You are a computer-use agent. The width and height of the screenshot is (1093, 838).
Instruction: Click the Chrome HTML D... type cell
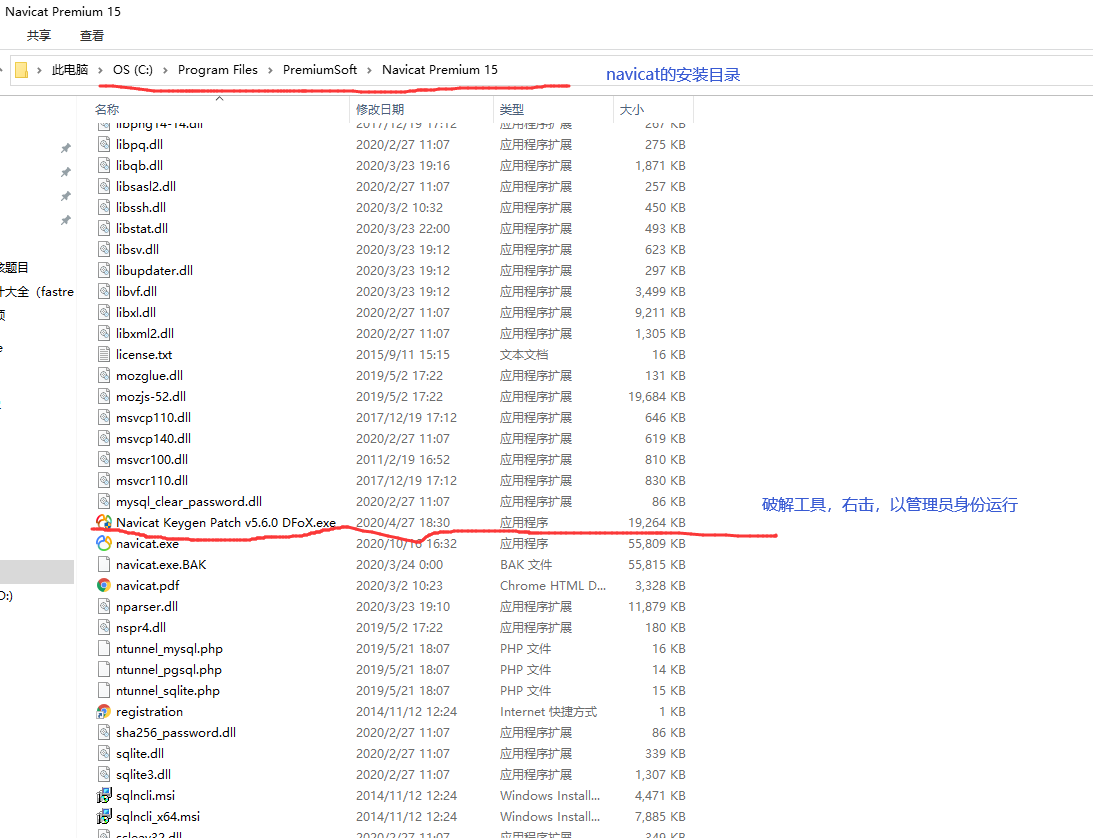point(553,585)
